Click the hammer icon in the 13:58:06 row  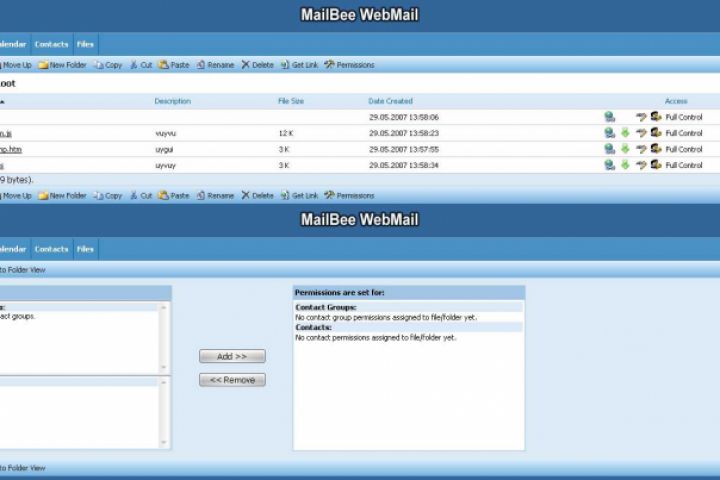[x=641, y=117]
